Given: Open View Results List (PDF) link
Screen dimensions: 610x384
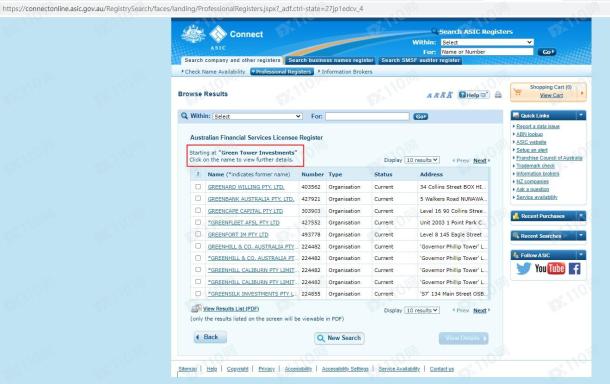Looking at the screenshot, I should pos(231,309).
